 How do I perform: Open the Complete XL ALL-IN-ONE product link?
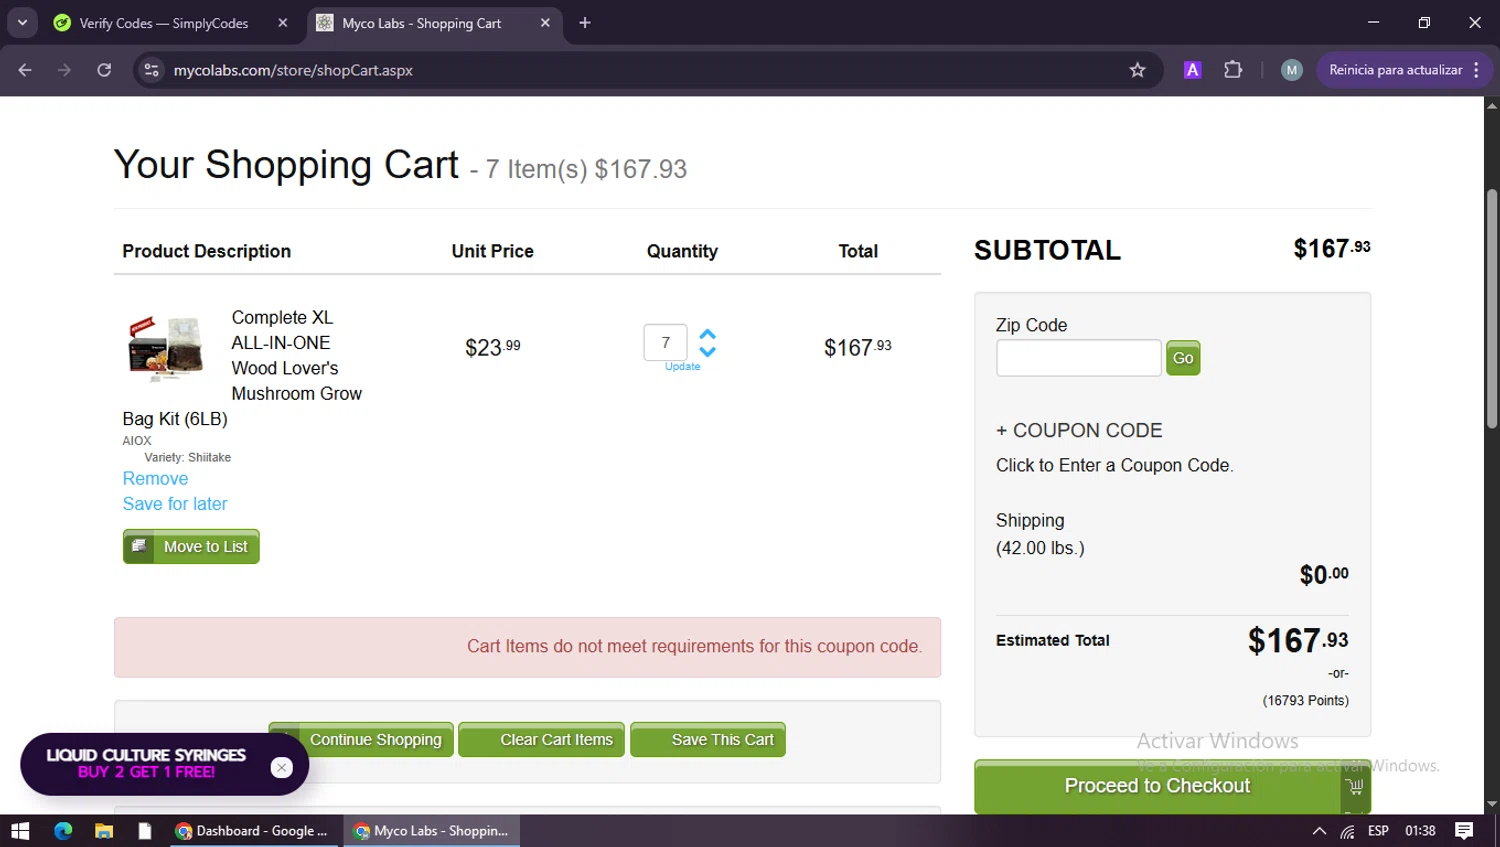click(296, 355)
